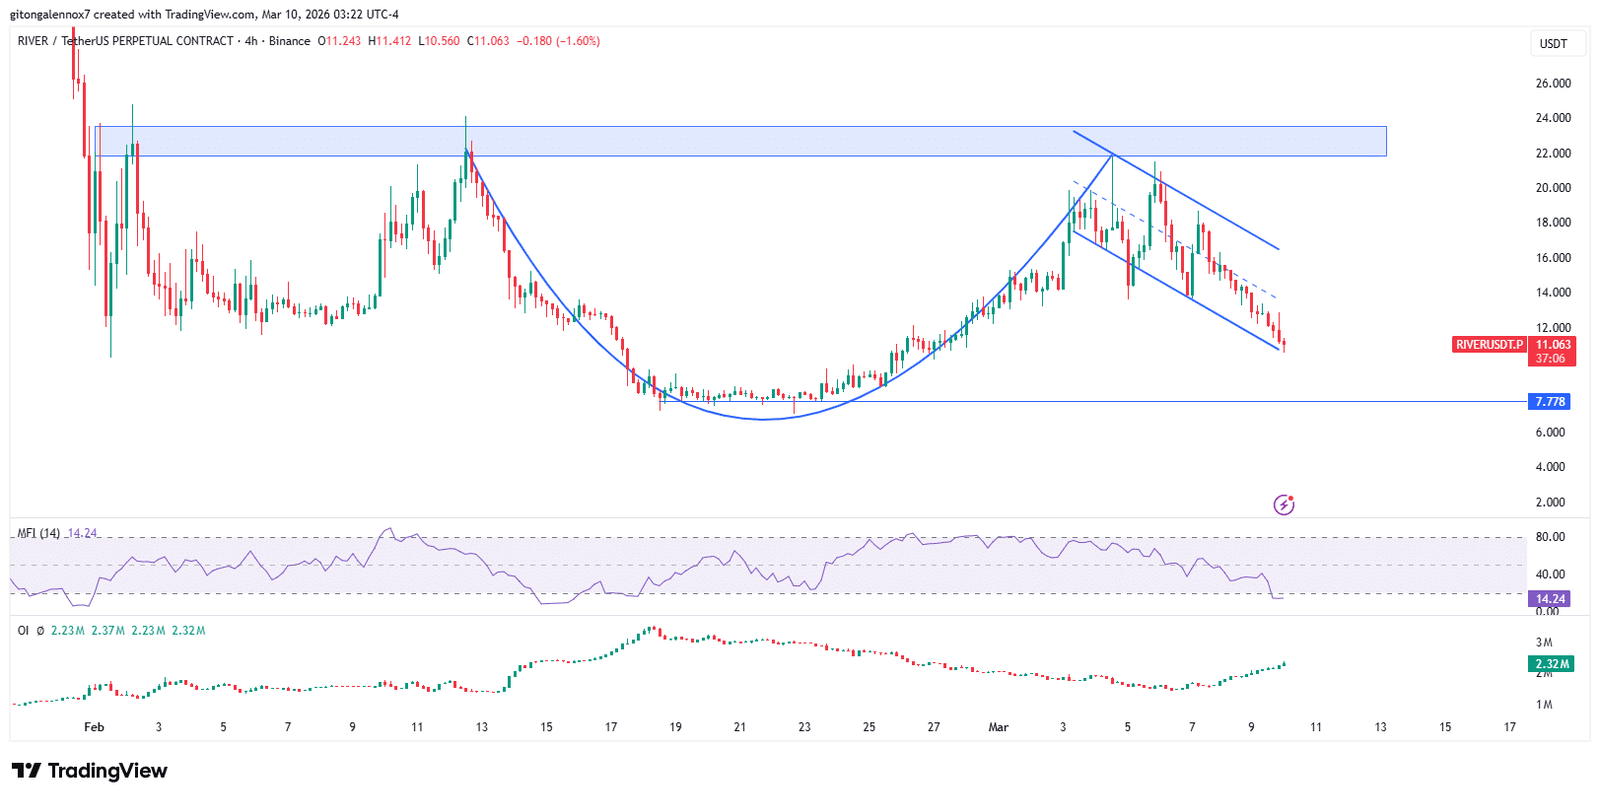Image resolution: width=1600 pixels, height=800 pixels.
Task: Click the red RIVERUSDT.P price tag
Action: point(1489,345)
